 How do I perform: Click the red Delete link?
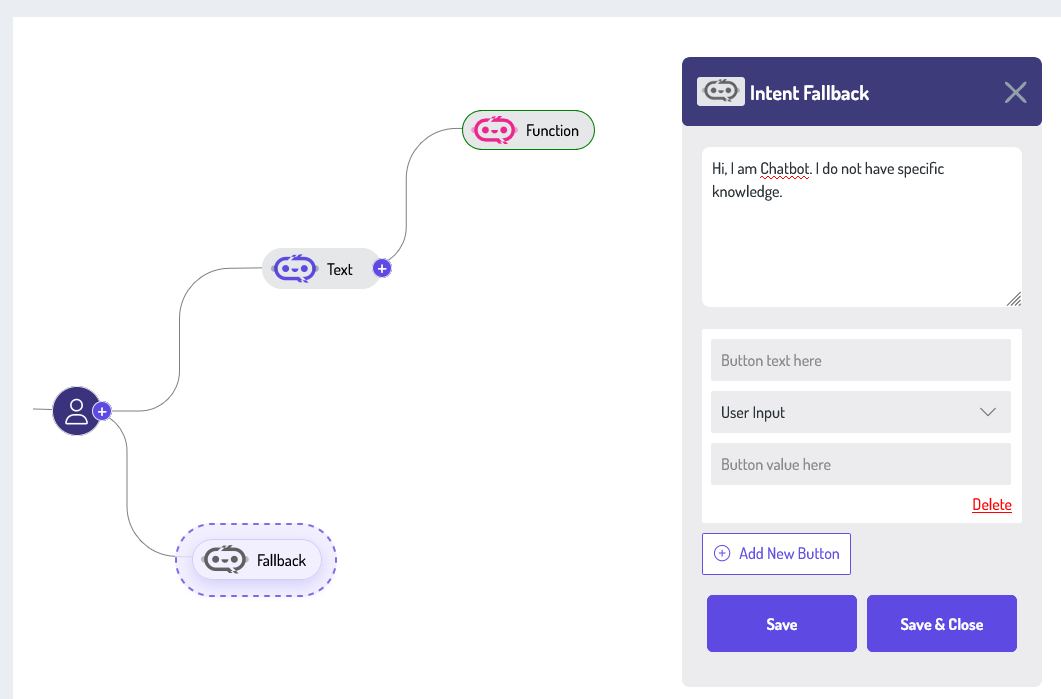991,504
